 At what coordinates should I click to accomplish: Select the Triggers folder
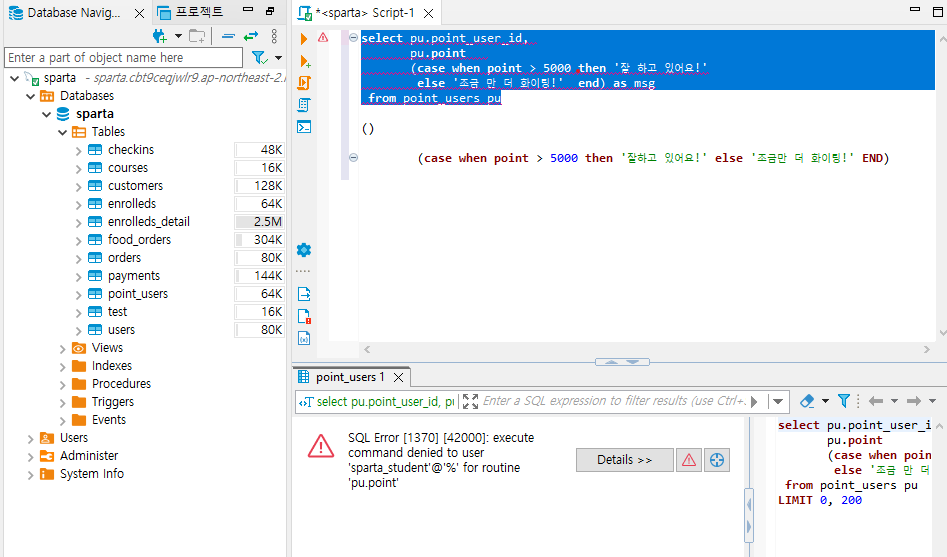point(112,402)
